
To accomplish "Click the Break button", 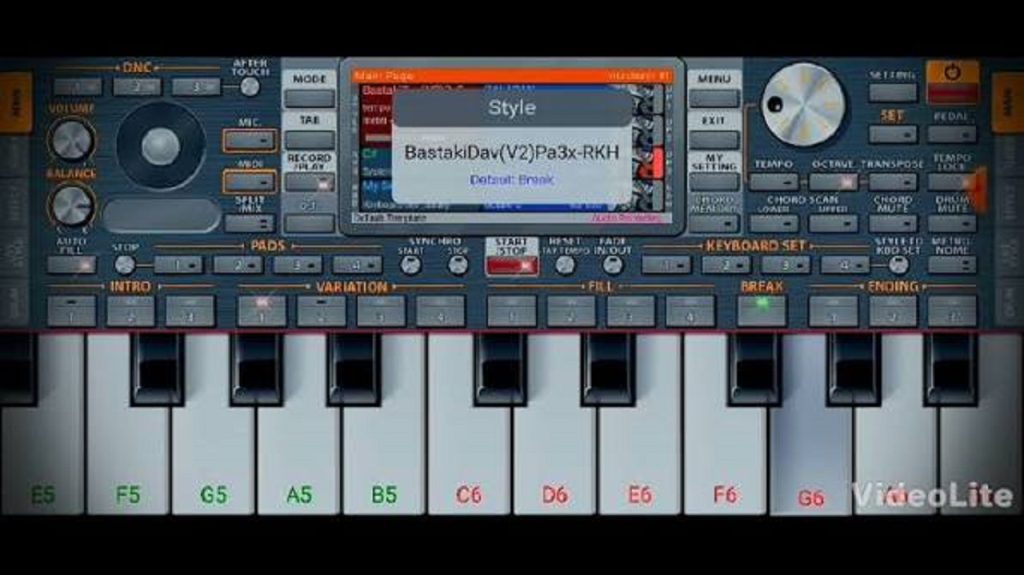I will pyautogui.click(x=761, y=310).
